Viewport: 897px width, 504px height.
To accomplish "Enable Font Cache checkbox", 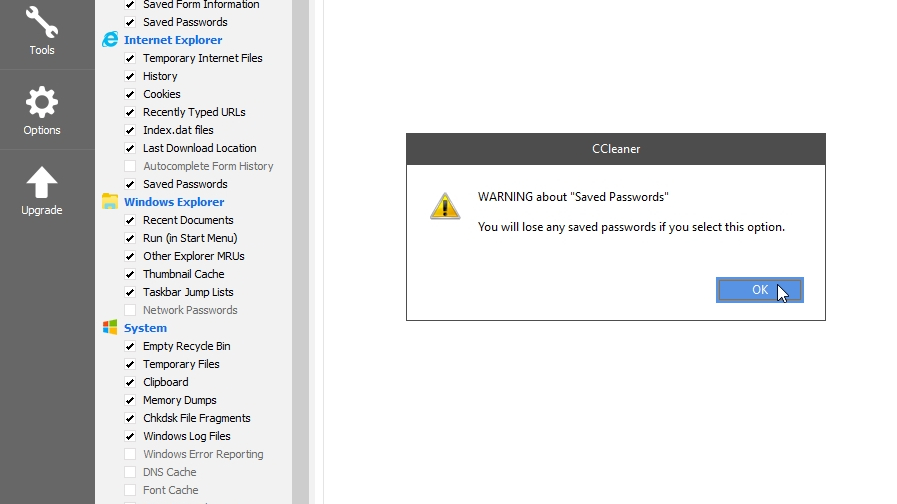I will [x=130, y=490].
